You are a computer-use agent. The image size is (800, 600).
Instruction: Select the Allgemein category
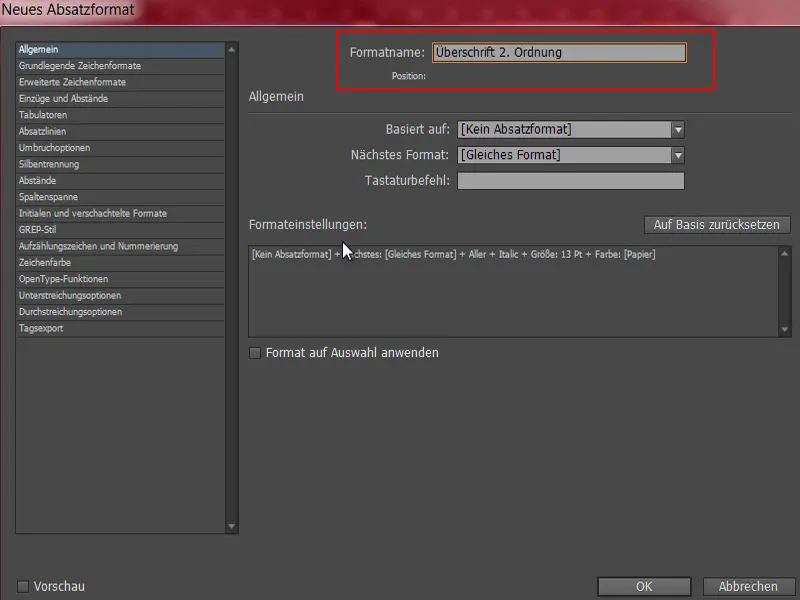[120, 49]
